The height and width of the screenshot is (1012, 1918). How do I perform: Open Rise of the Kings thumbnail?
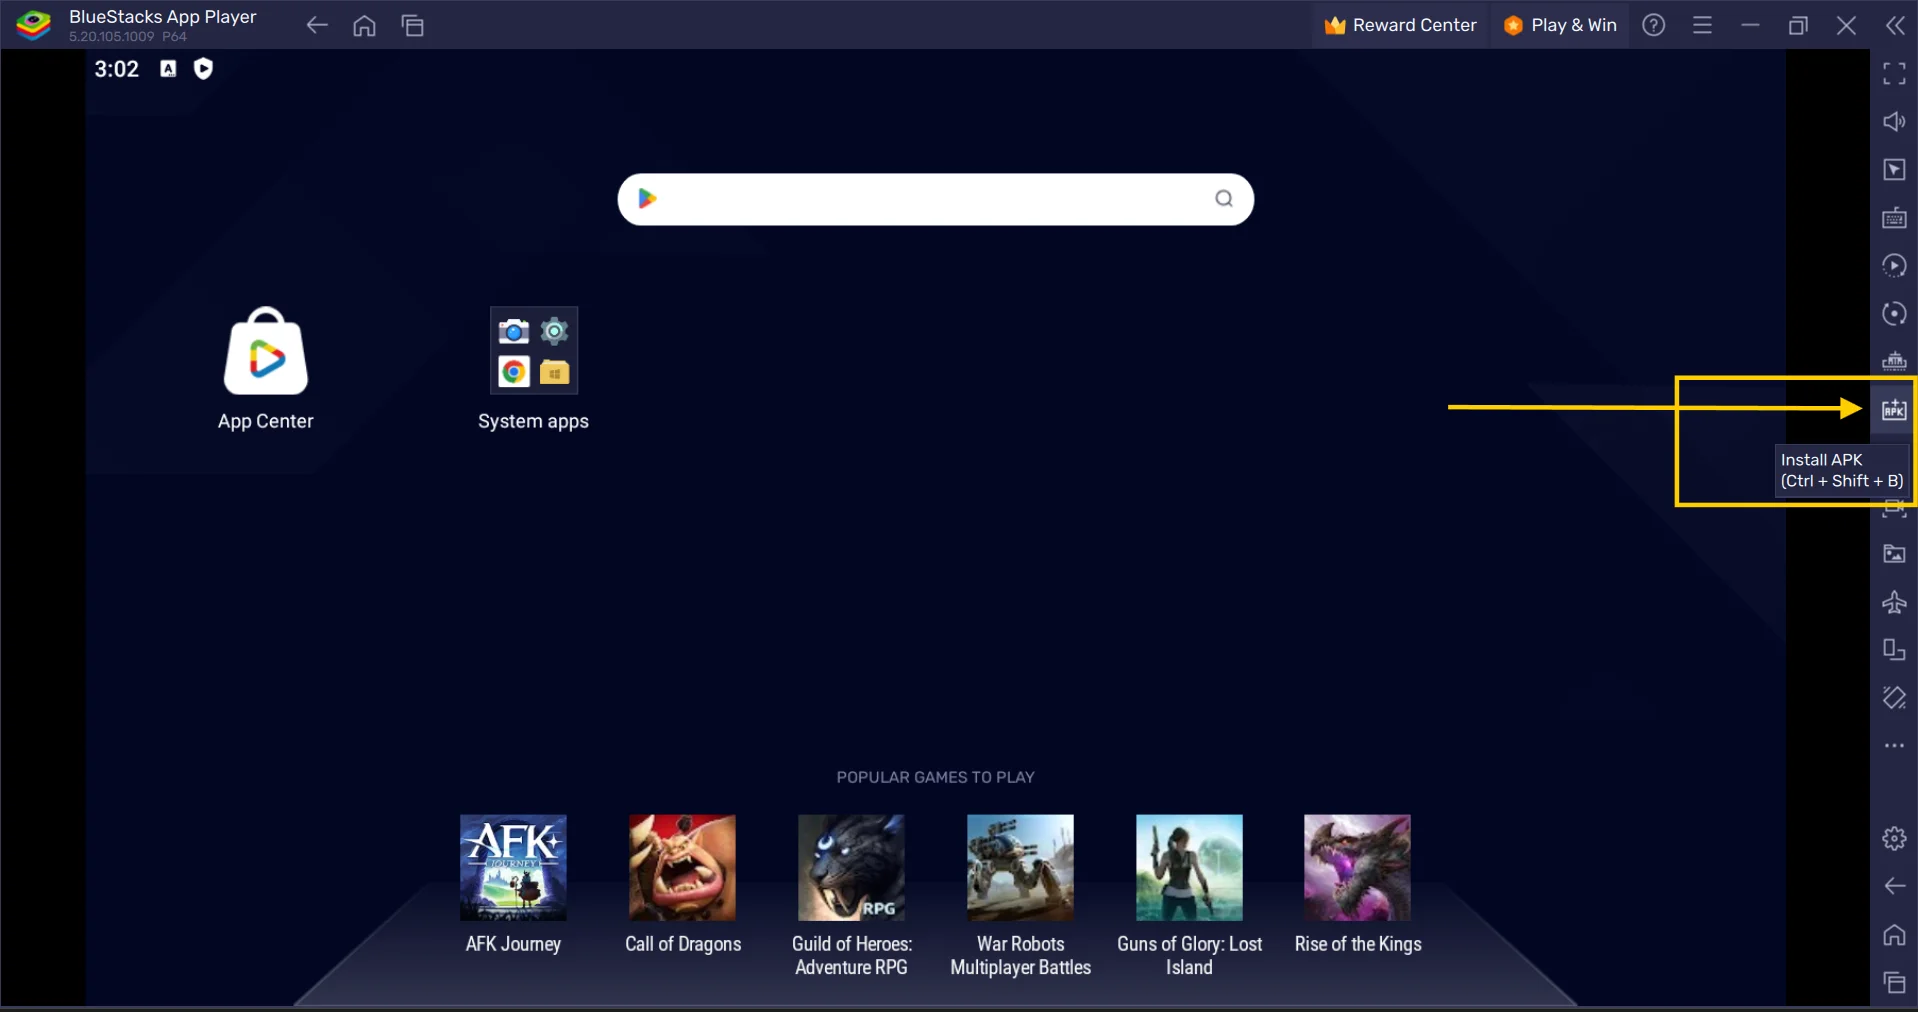1357,867
